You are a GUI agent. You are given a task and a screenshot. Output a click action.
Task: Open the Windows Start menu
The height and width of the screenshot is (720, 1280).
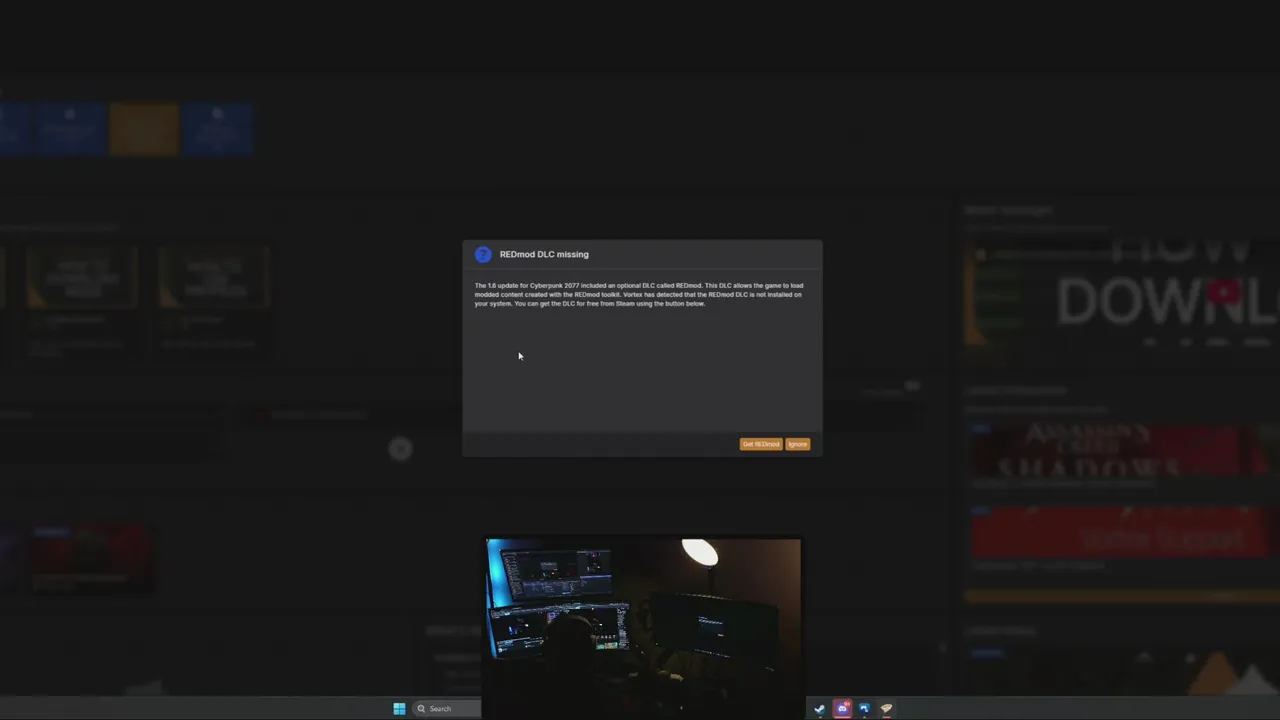[x=399, y=708]
